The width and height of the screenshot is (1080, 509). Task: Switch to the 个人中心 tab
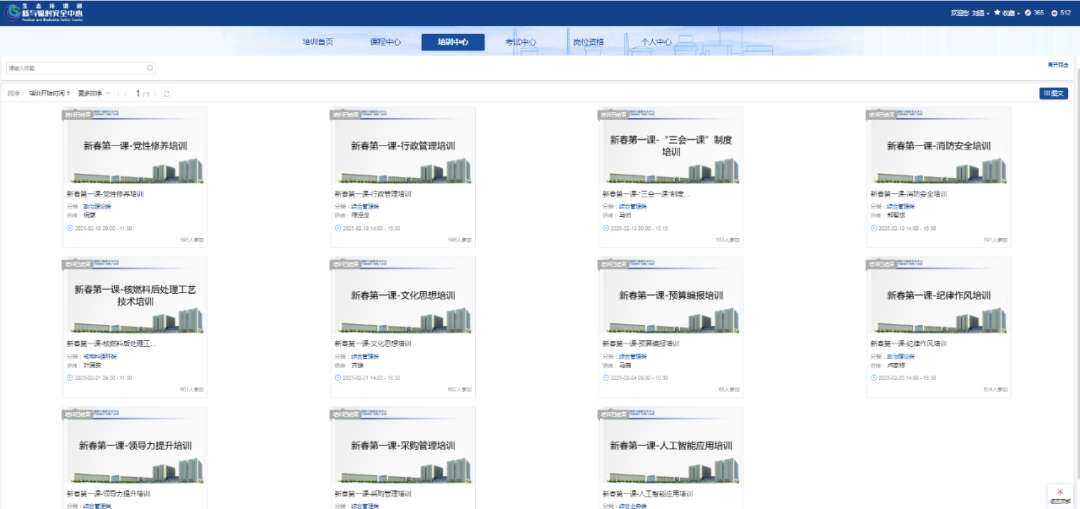click(x=656, y=42)
